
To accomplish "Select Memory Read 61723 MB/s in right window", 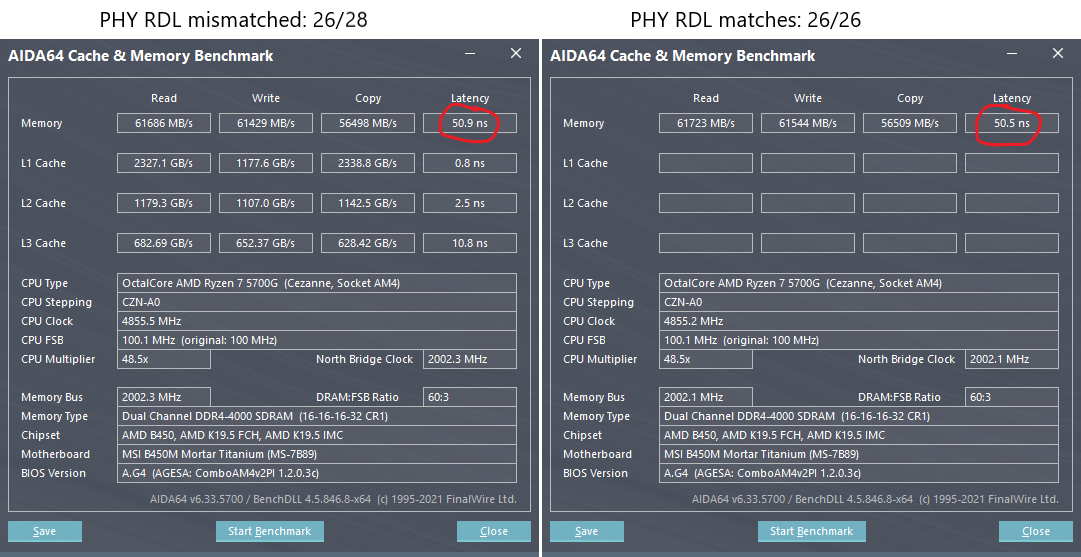I will [705, 123].
